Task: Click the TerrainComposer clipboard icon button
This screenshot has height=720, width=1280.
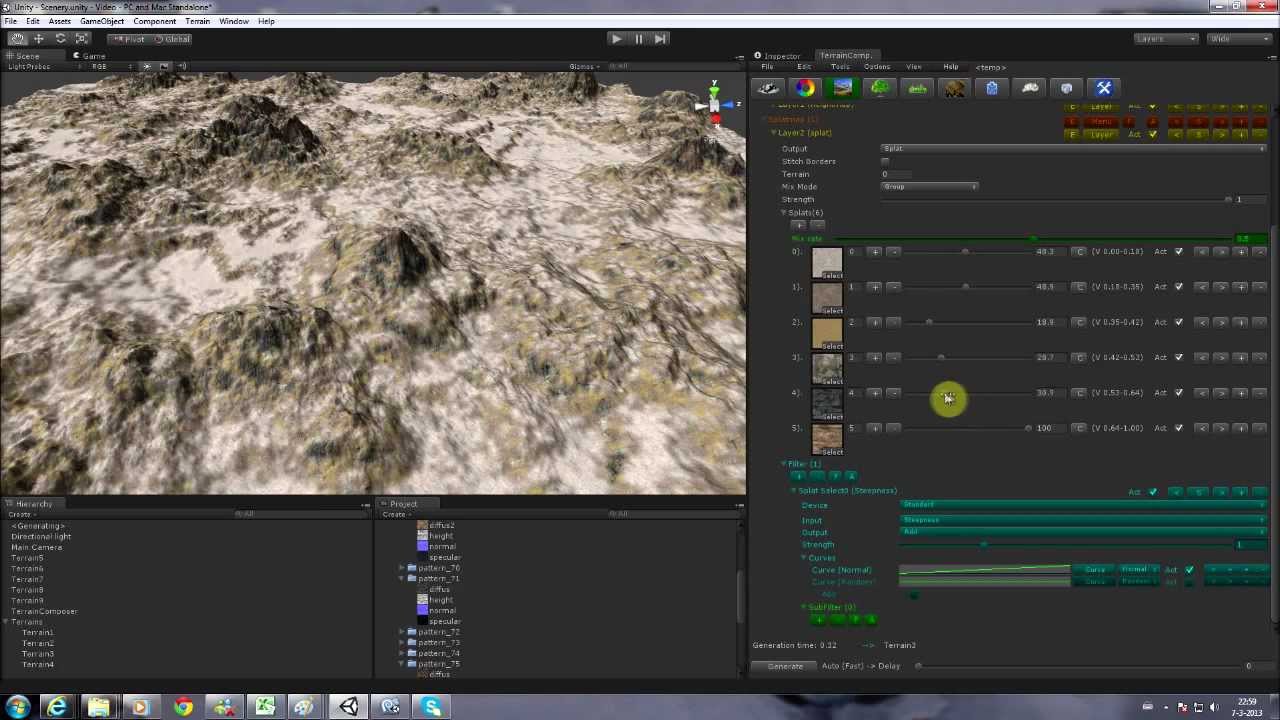Action: pyautogui.click(x=992, y=88)
